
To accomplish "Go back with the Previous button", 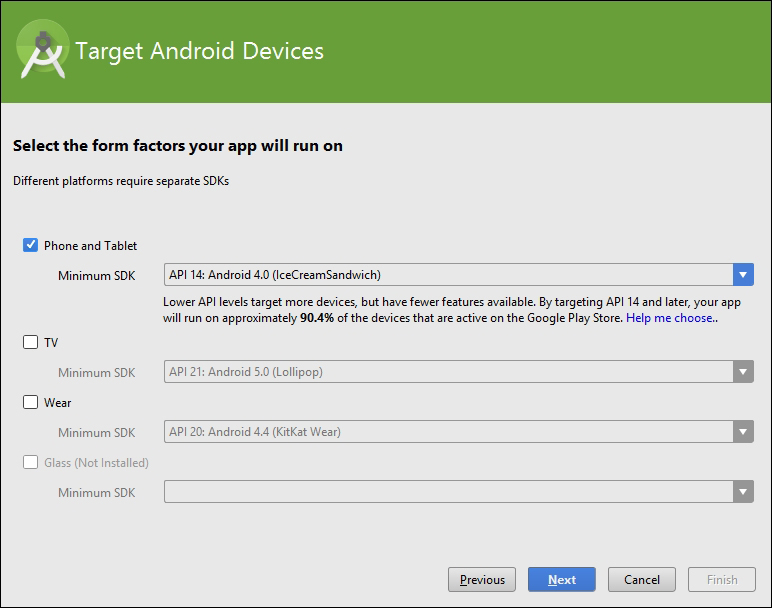I will coord(482,579).
